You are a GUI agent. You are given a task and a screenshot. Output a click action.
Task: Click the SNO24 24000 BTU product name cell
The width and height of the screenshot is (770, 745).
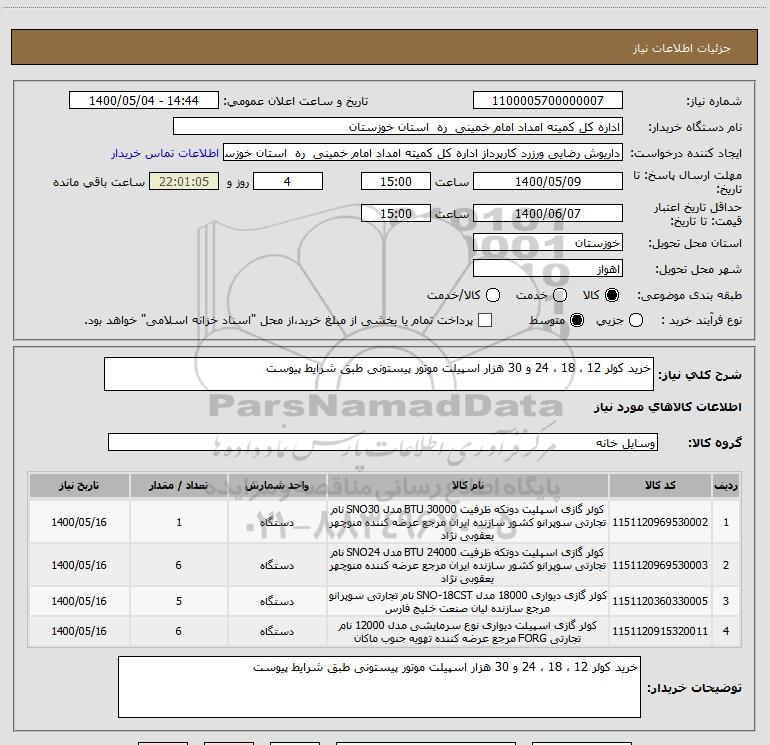point(468,565)
